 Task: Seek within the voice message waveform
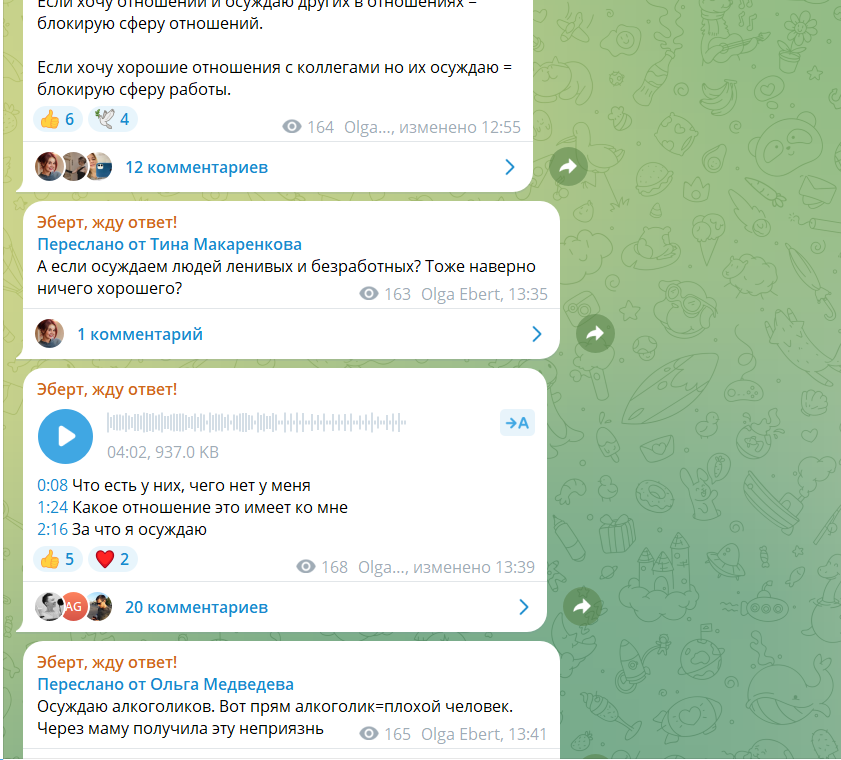point(256,423)
